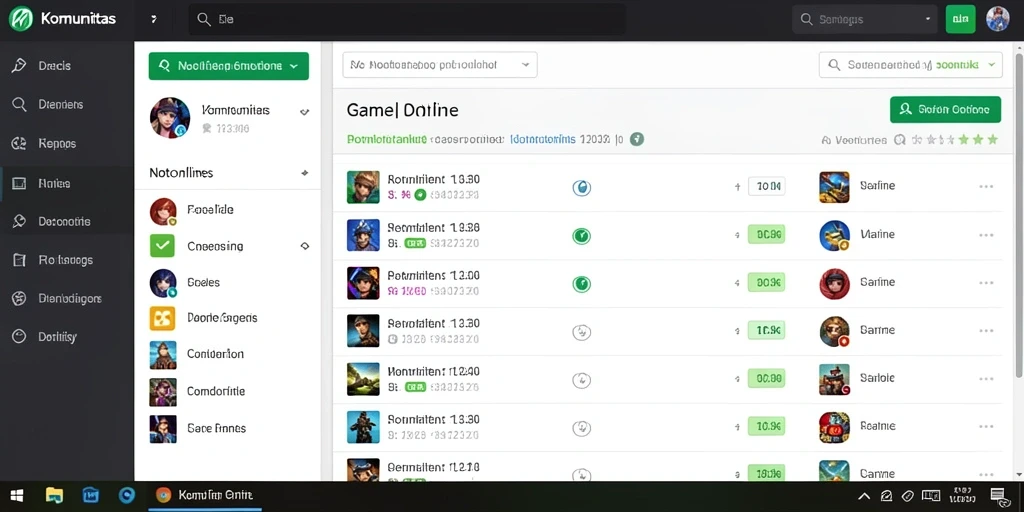Screen dimensions: 1024x512
Task: Click the green Coneosing checkmark icon
Action: click(162, 246)
